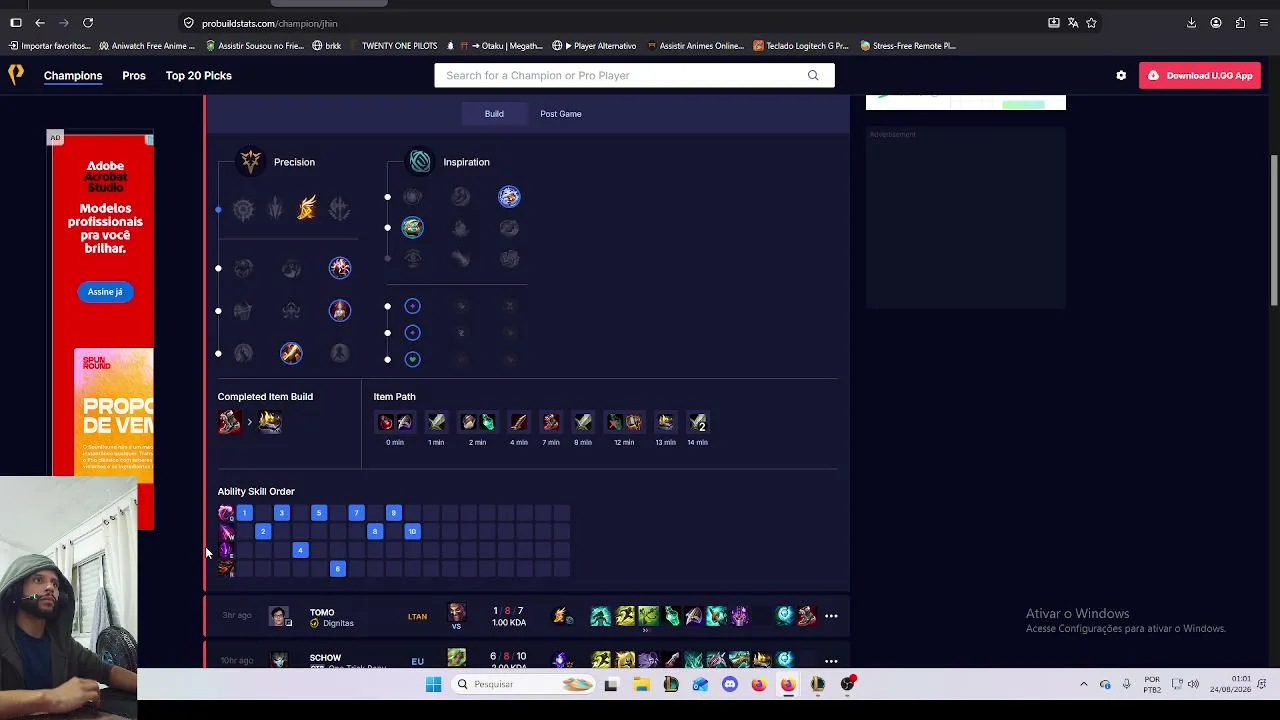Click the Q ability icon in skill order
Image resolution: width=1280 pixels, height=720 pixels.
click(226, 513)
